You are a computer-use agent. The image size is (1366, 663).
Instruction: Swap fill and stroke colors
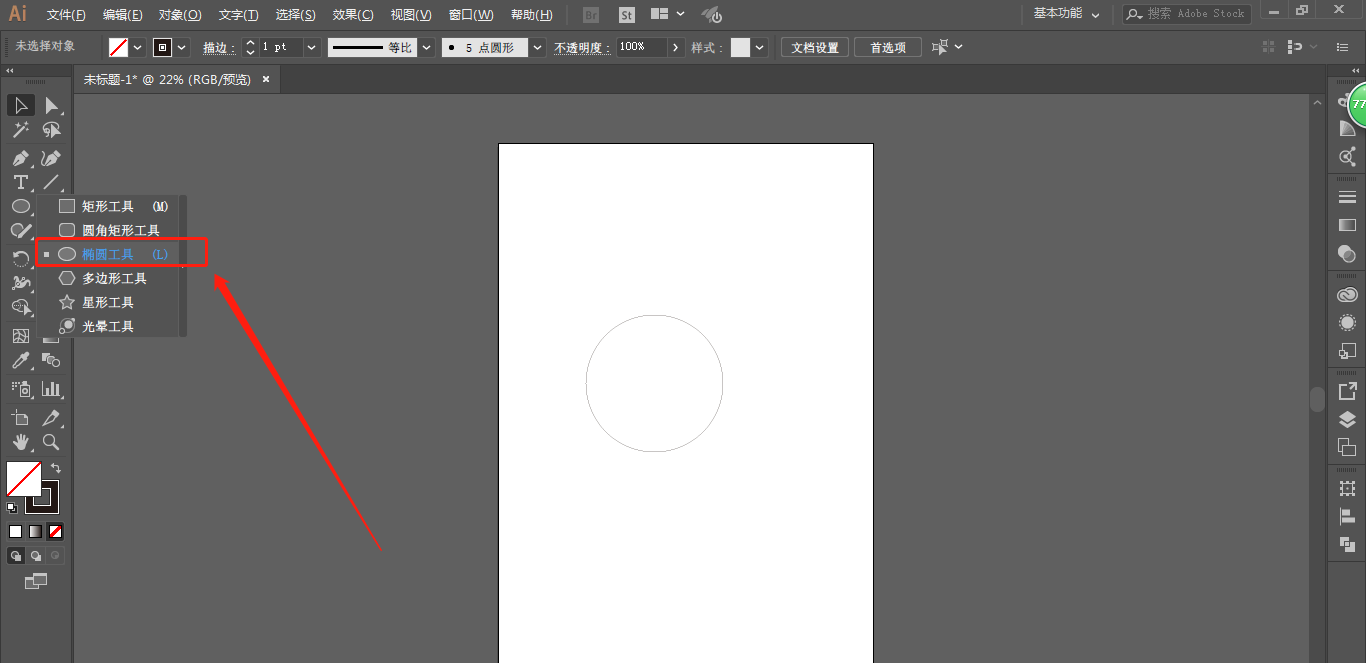pyautogui.click(x=57, y=467)
